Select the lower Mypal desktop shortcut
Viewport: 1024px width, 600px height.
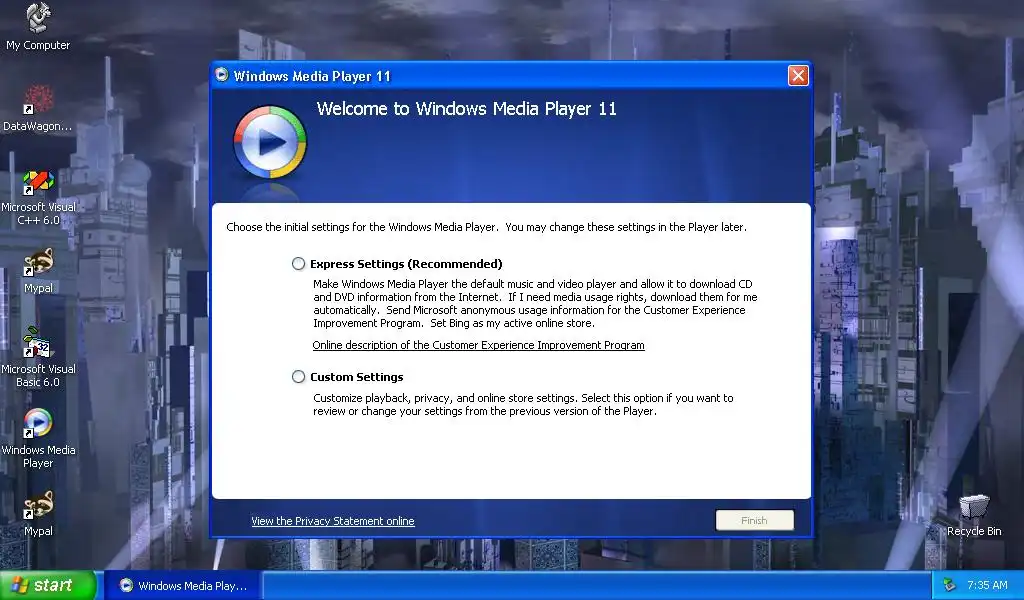[x=38, y=514]
